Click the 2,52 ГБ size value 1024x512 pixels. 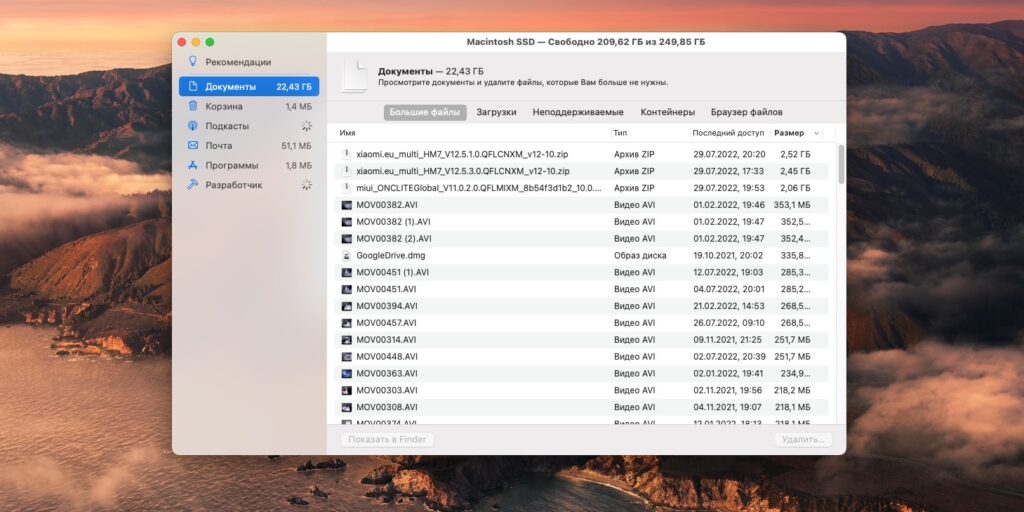[795, 154]
